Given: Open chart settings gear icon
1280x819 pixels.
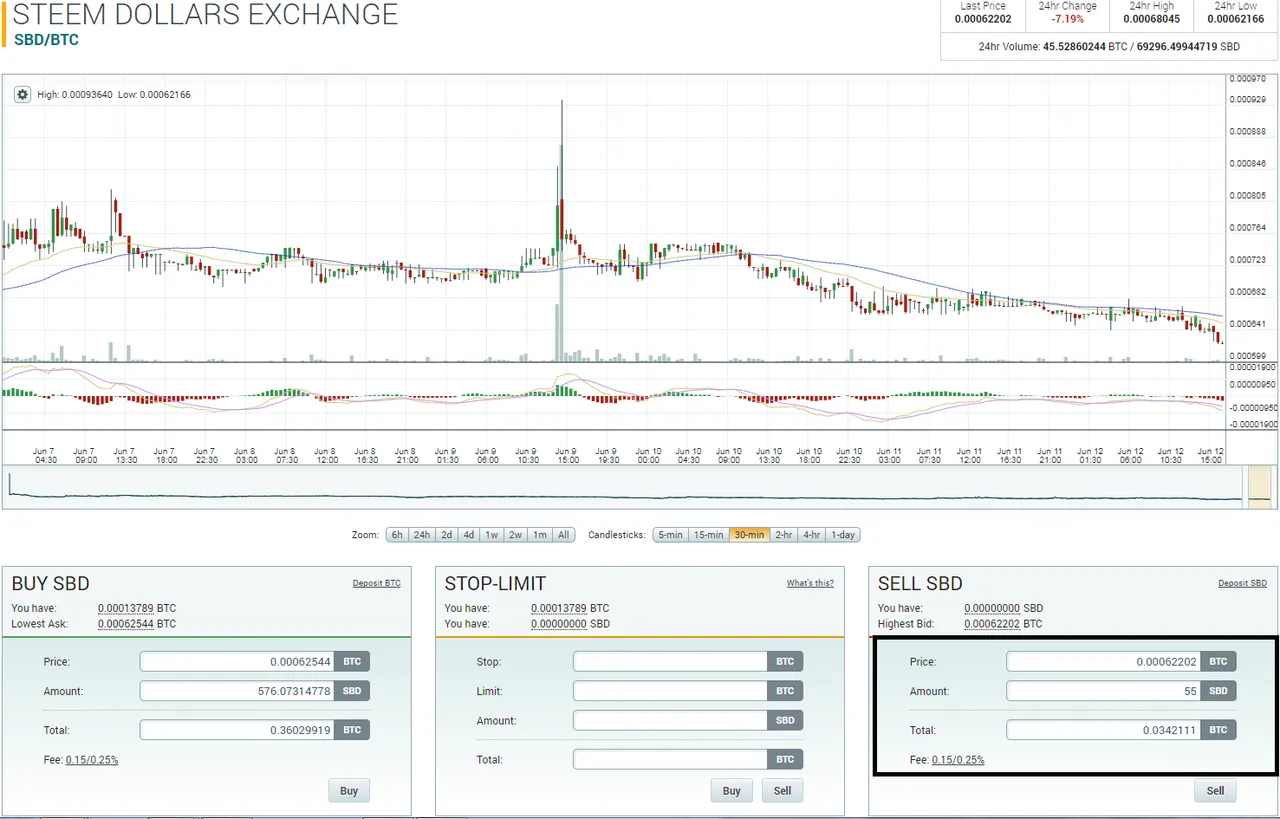Looking at the screenshot, I should click(x=22, y=94).
